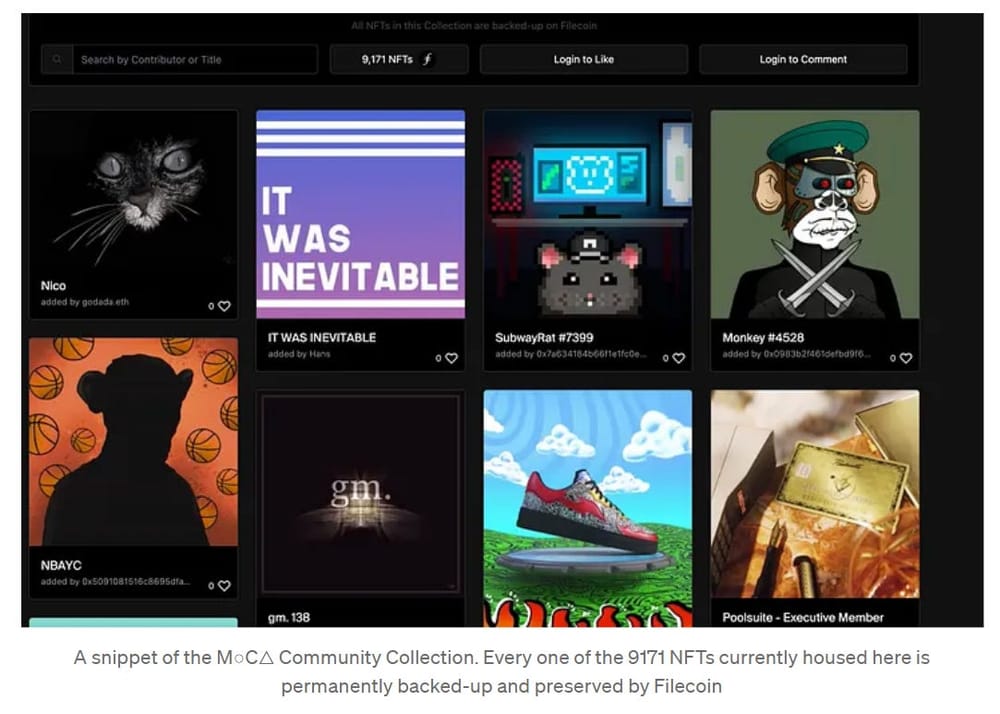
Task: Click the Login to Comment button
Action: point(803,59)
